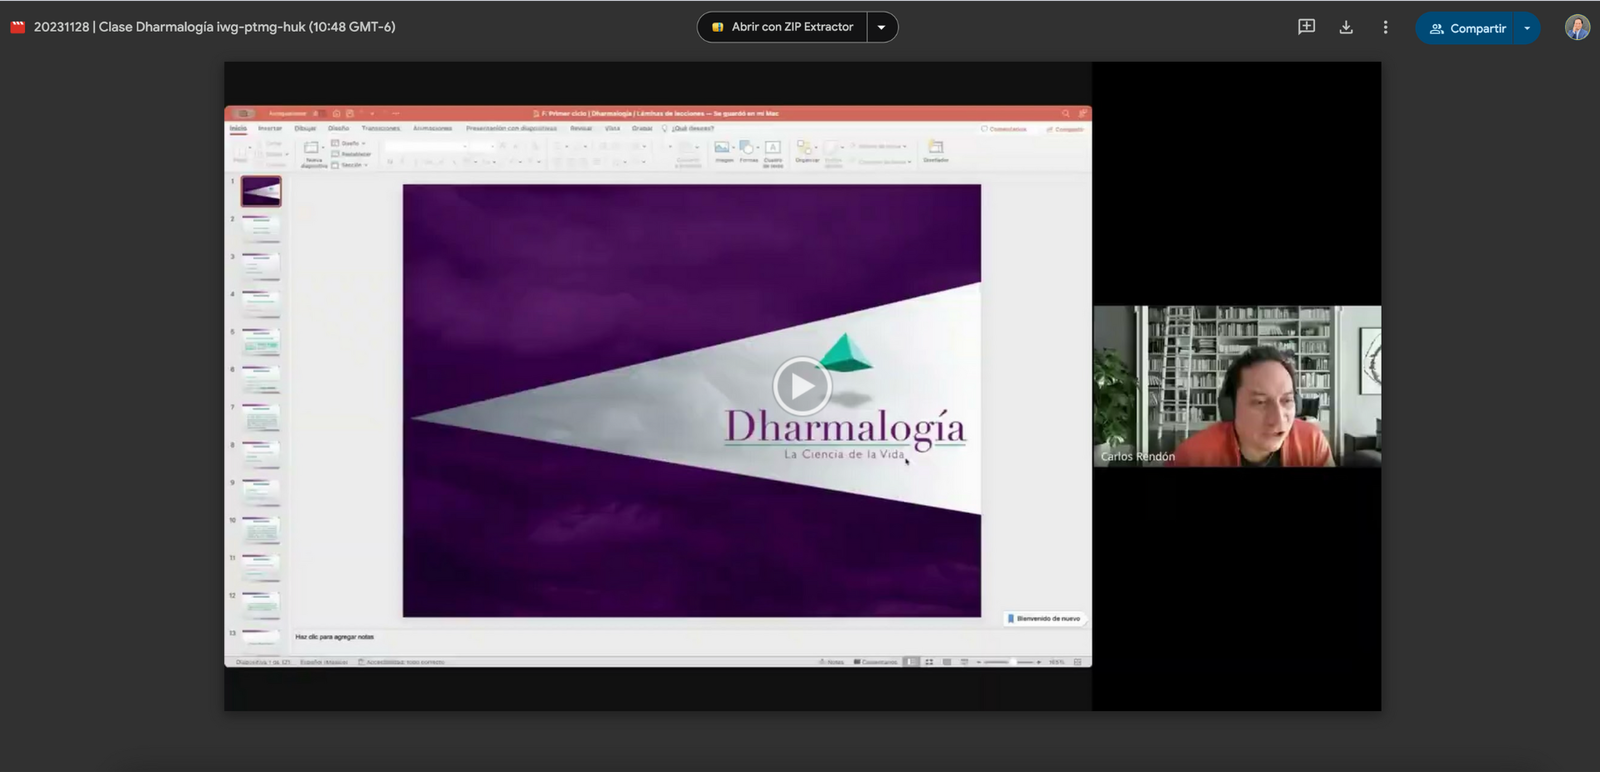Click the account avatar at top right
Screen dimensions: 1600x772
(1577, 28)
